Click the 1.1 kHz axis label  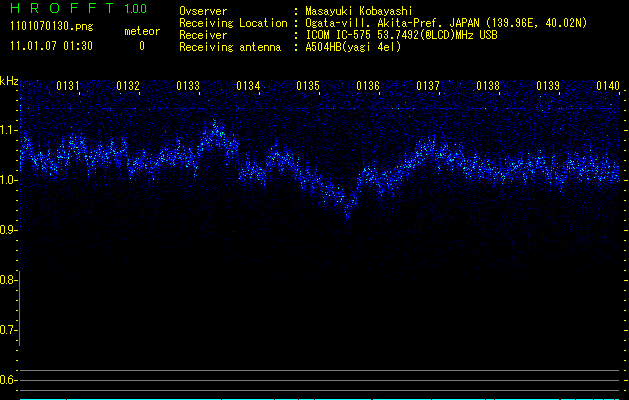[9, 130]
